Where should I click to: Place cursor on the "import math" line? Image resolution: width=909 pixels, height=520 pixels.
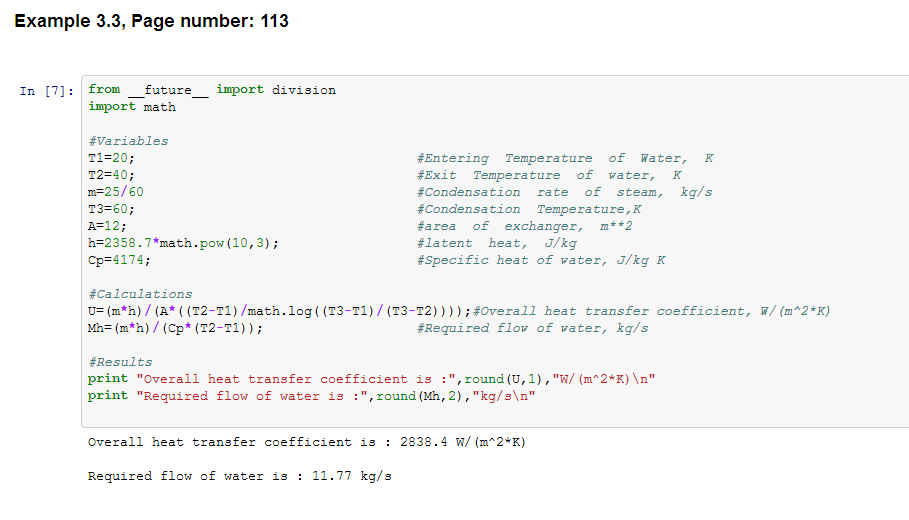pyautogui.click(x=132, y=107)
